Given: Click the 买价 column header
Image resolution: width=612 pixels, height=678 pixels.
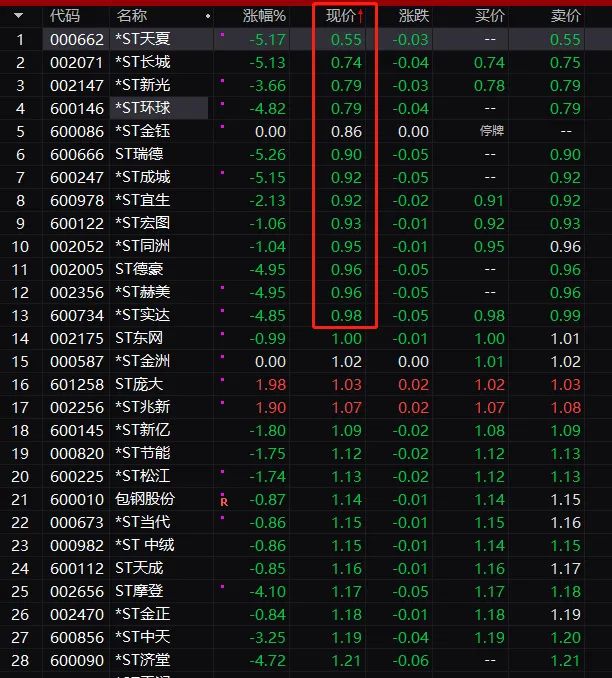Looking at the screenshot, I should click(489, 17).
